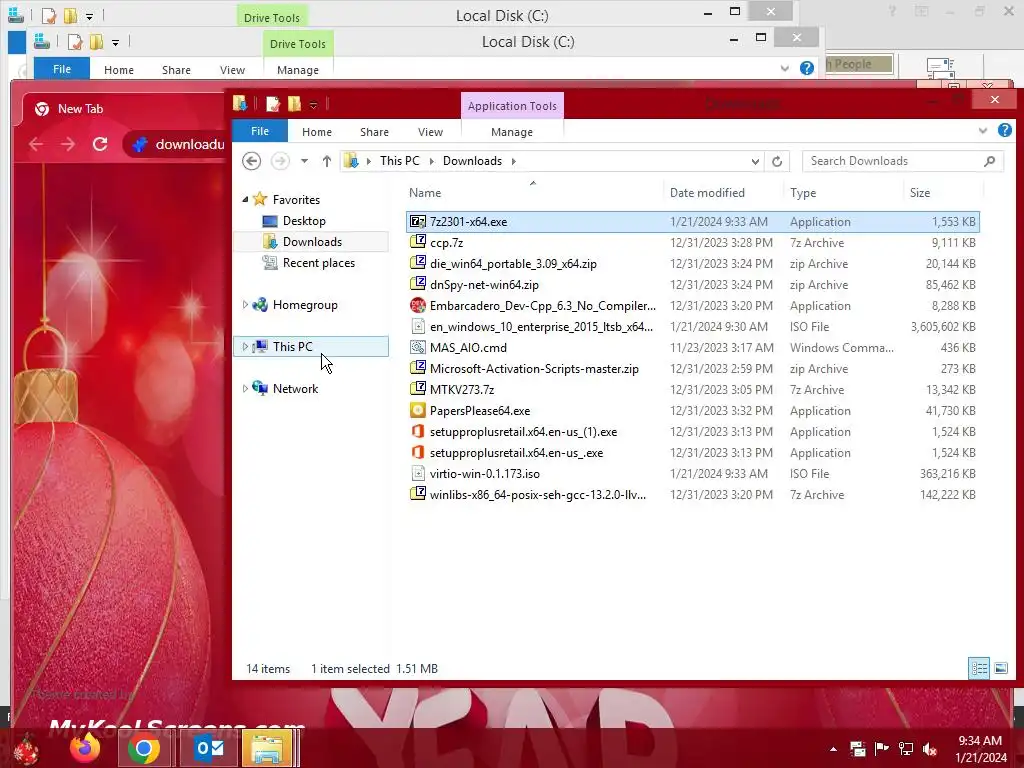1024x768 pixels.
Task: Select Desktop under Favorites
Action: pyautogui.click(x=304, y=221)
